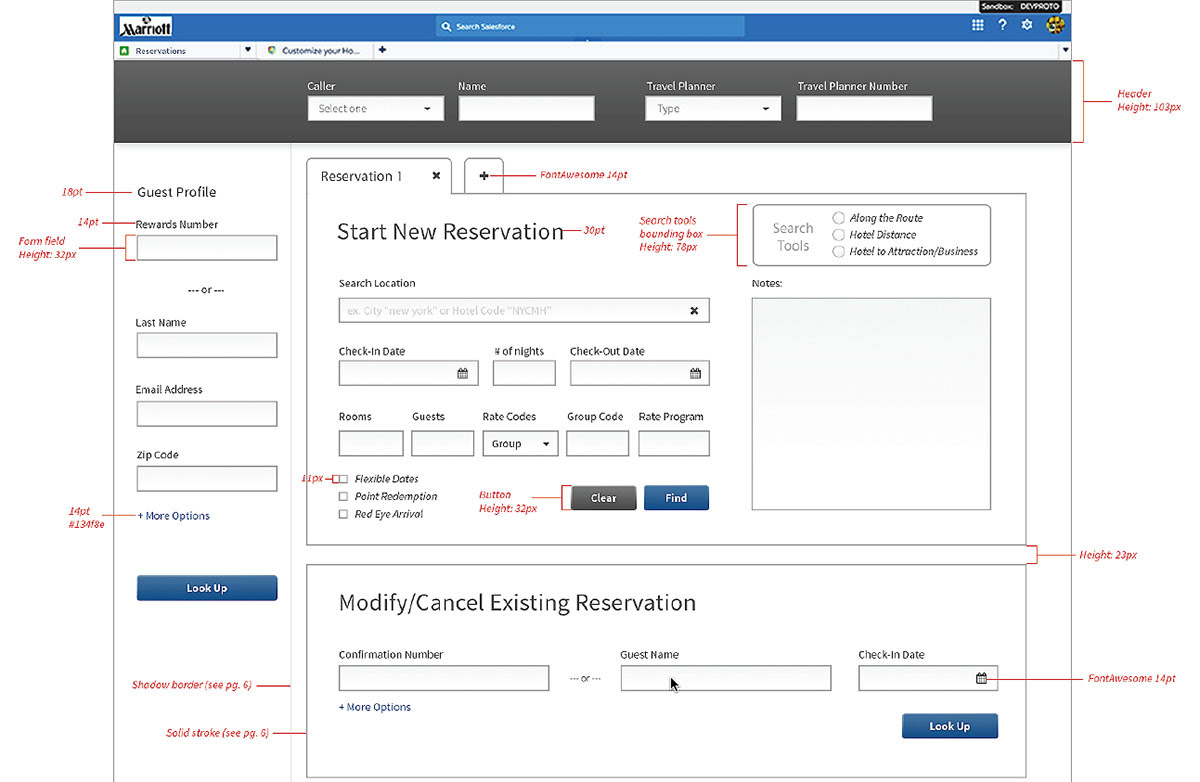Image resolution: width=1200 pixels, height=782 pixels.
Task: Click the Find button
Action: coord(676,498)
